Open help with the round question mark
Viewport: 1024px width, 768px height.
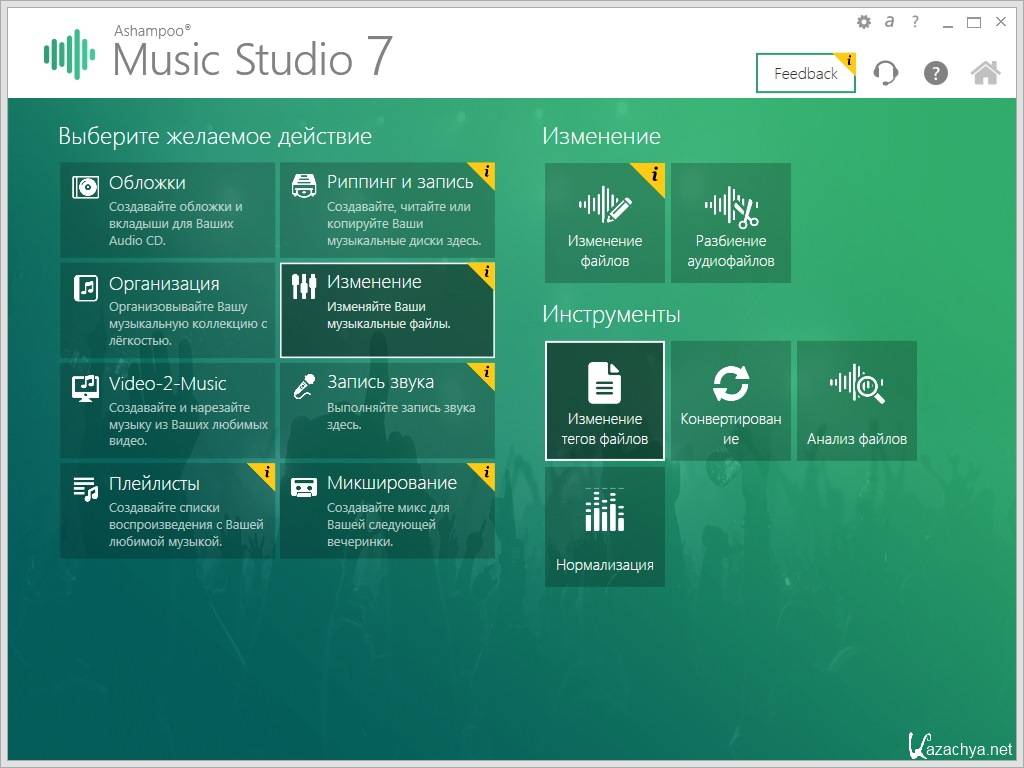click(935, 73)
